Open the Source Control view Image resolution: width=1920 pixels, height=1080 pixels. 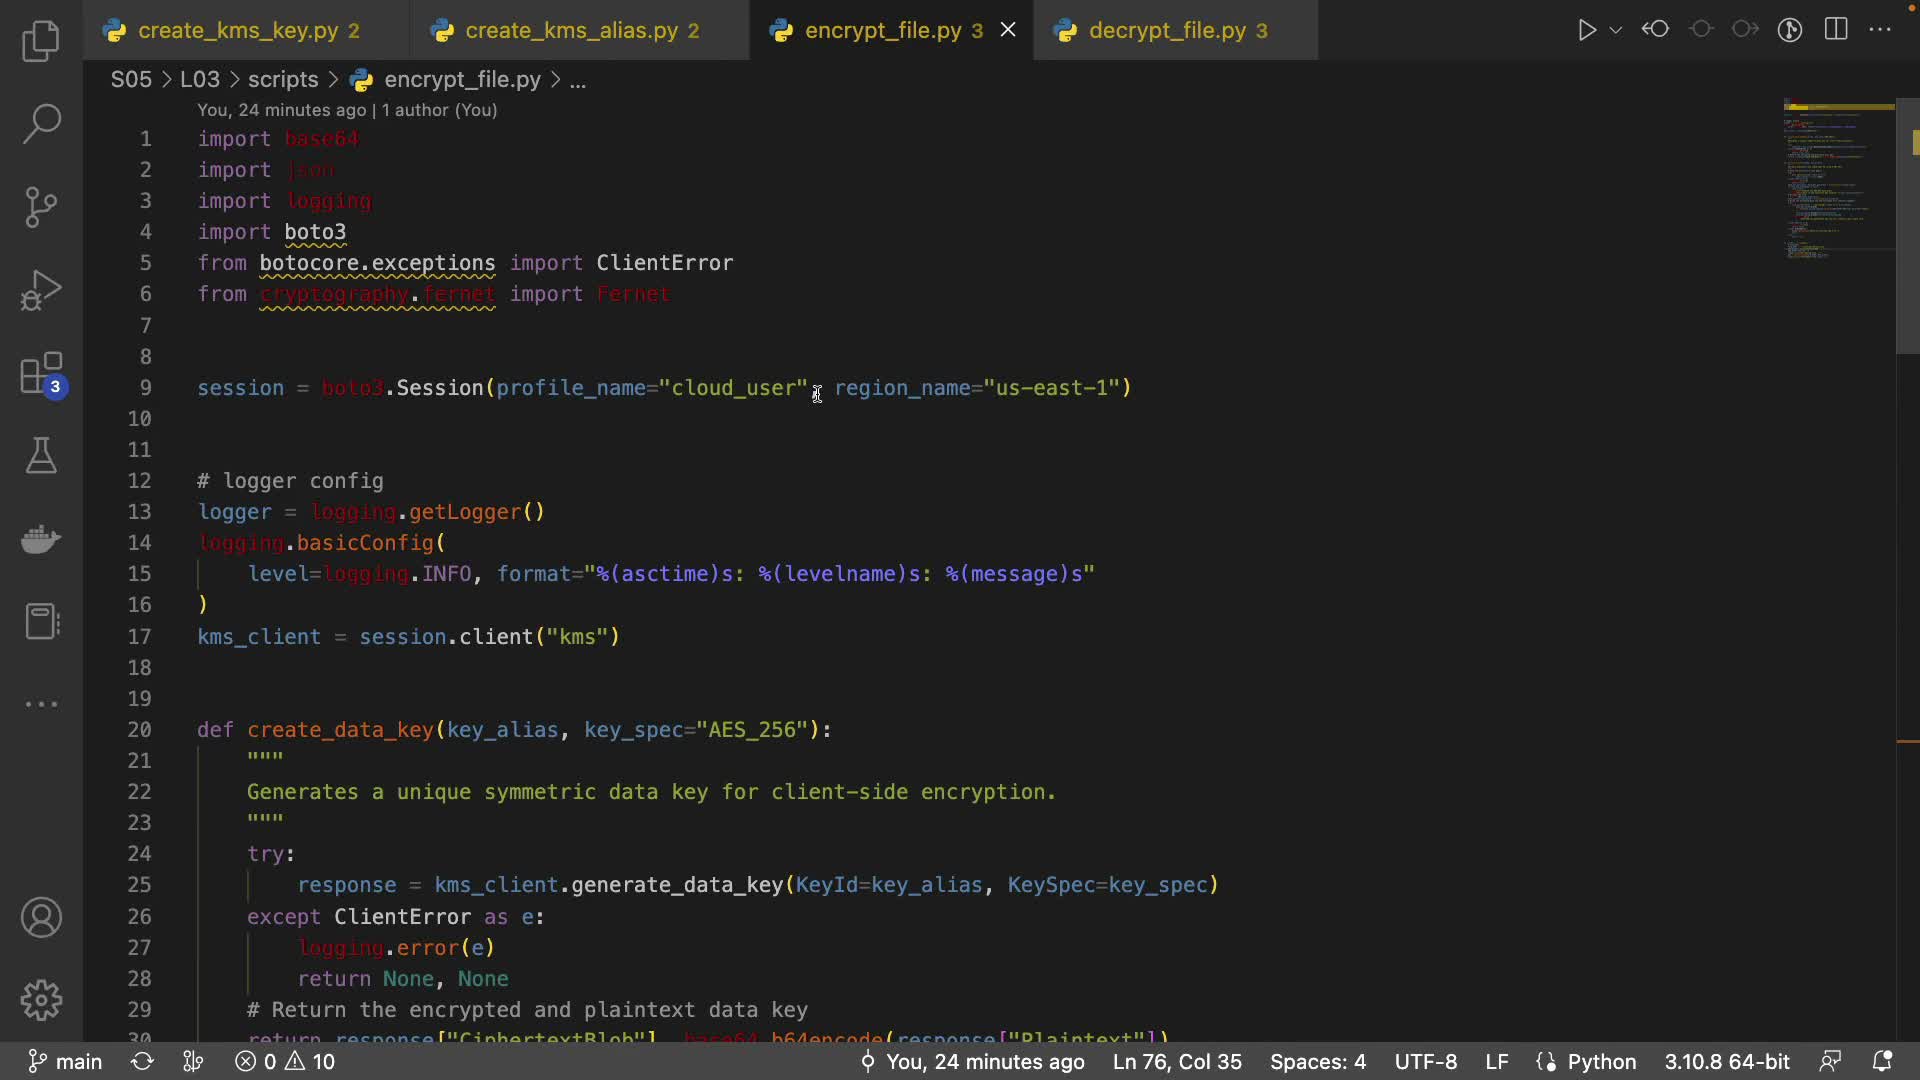[x=41, y=207]
